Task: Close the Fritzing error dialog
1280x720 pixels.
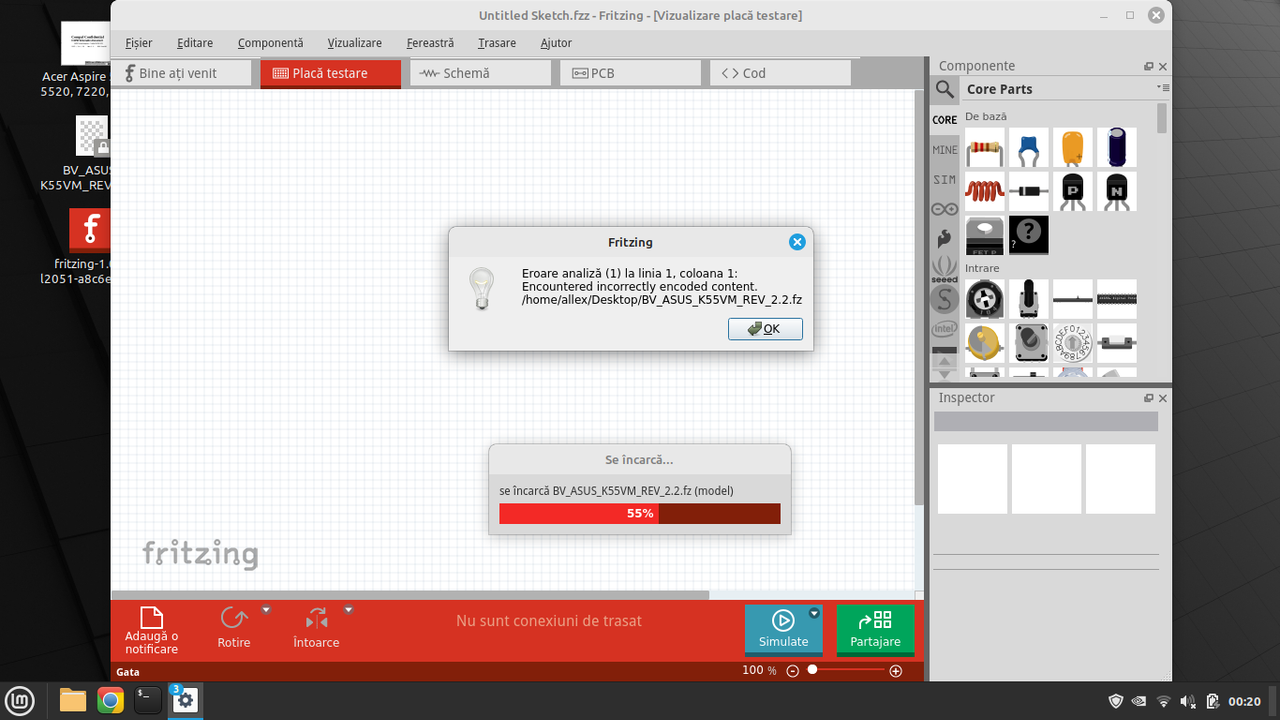Action: [797, 242]
